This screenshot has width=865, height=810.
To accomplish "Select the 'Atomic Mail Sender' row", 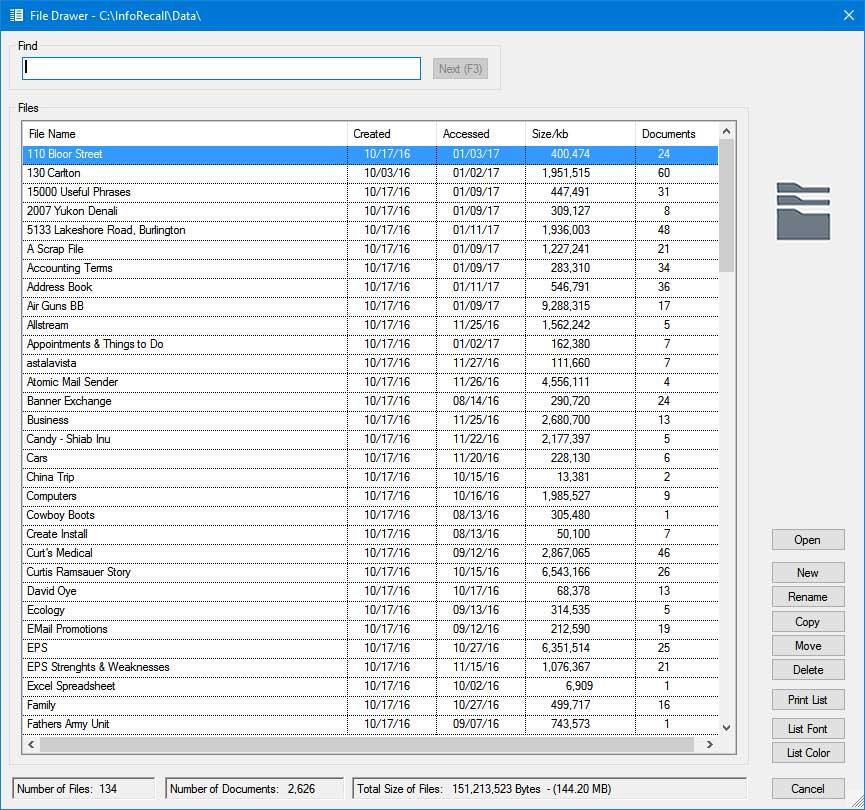I will pos(370,382).
